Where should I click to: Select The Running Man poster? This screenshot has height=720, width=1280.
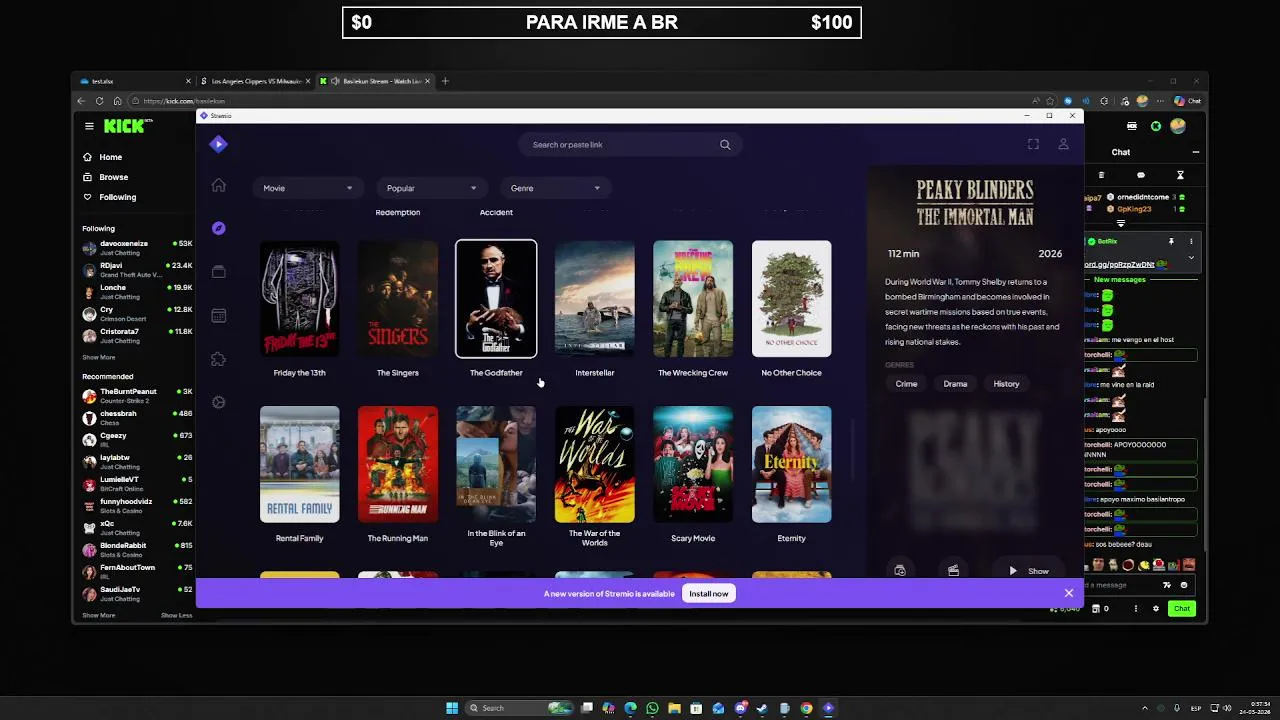tap(398, 464)
